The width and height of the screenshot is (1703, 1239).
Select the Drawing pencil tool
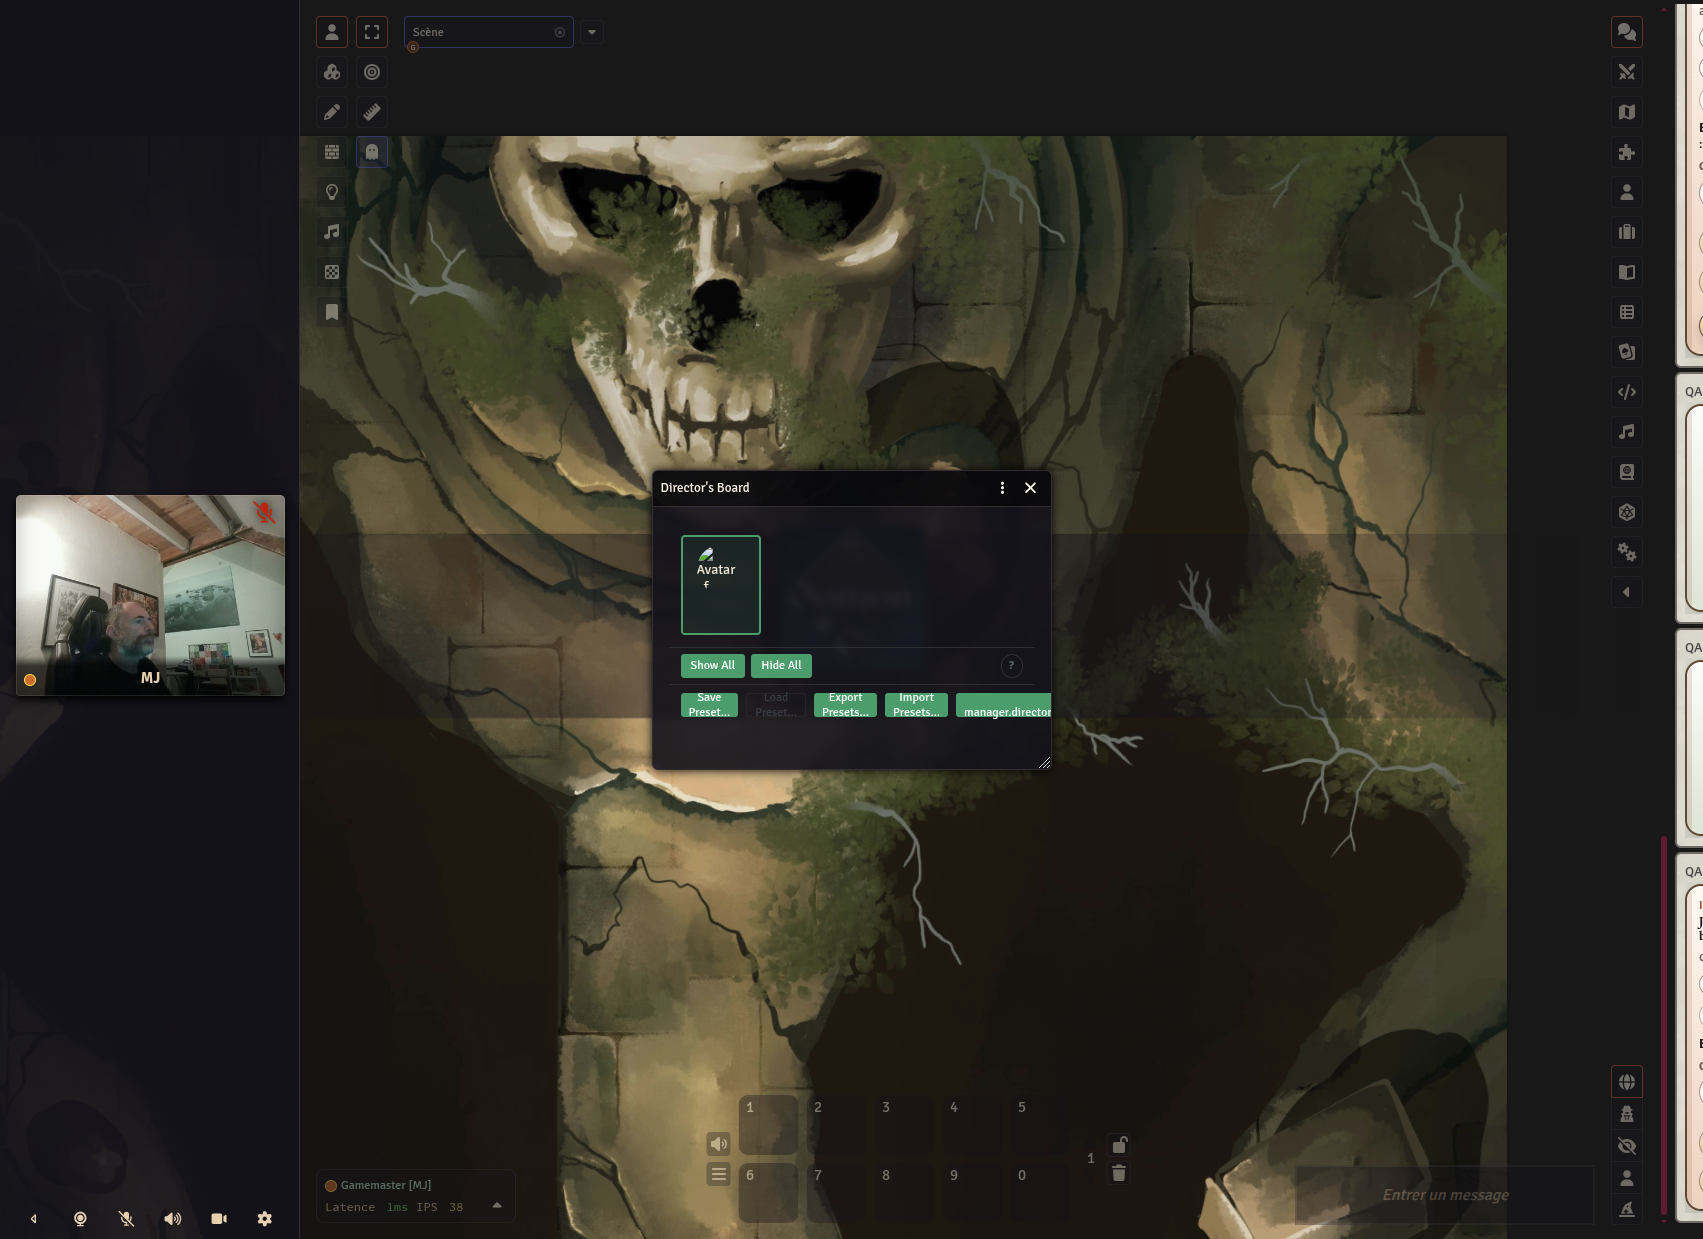pyautogui.click(x=332, y=112)
